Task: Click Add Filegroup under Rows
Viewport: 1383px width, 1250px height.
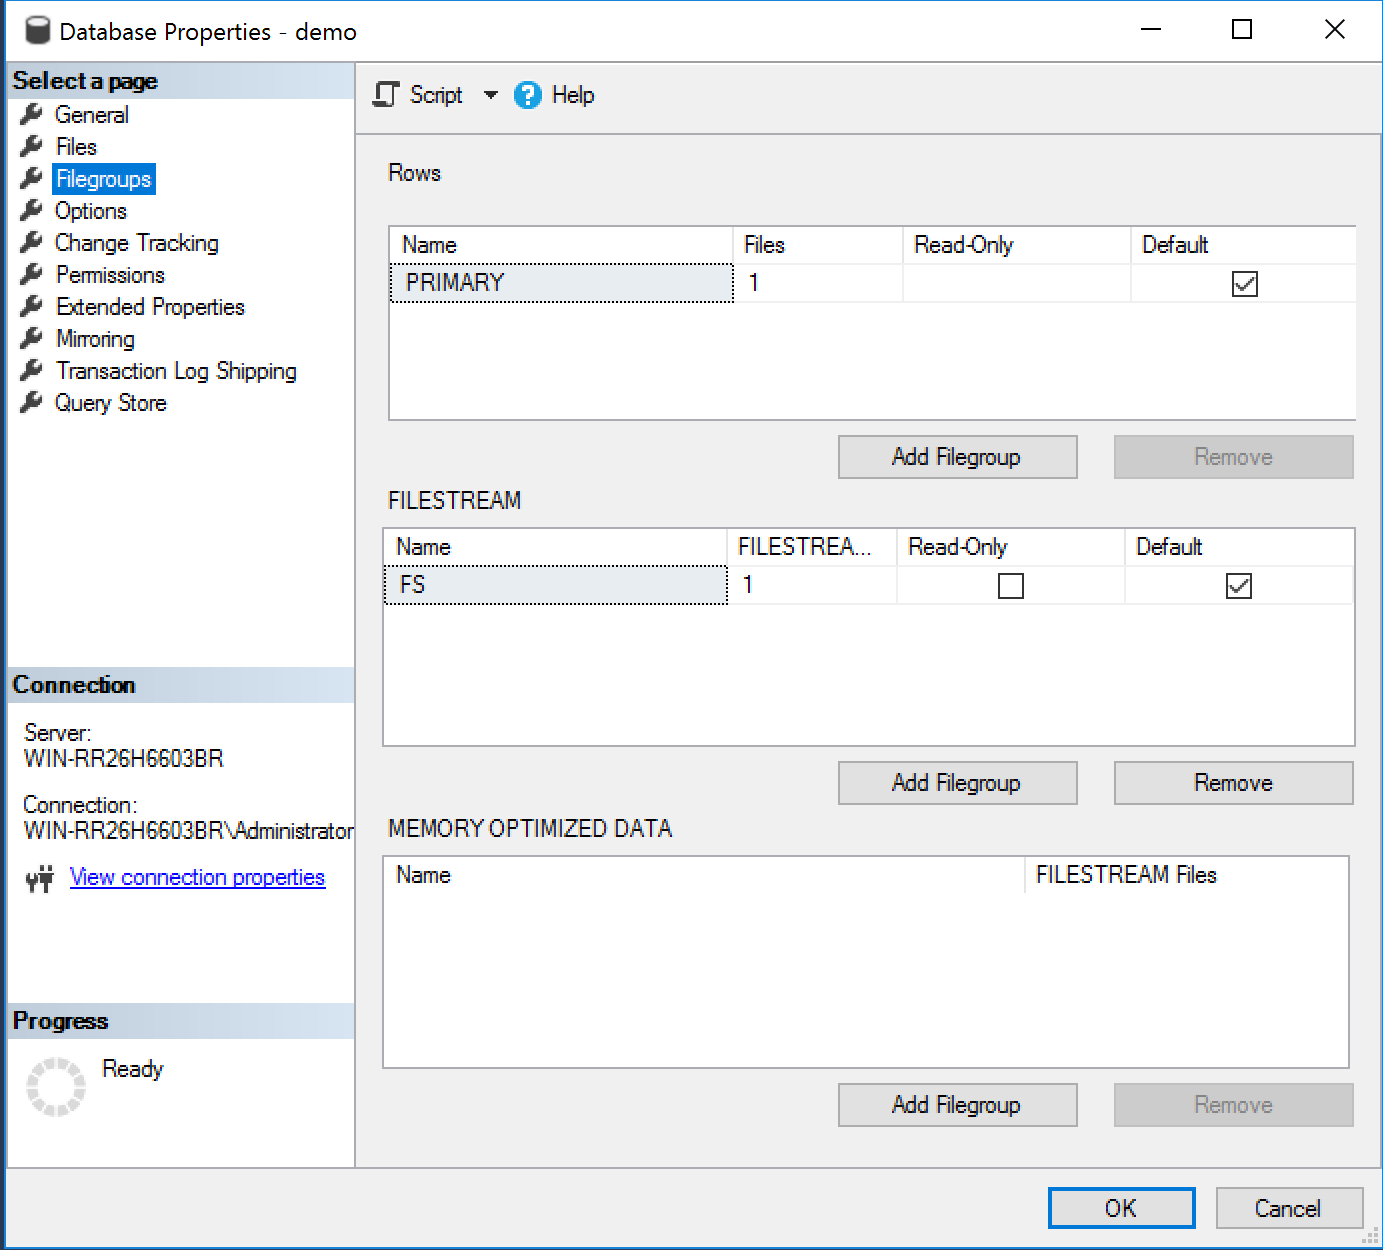Action: 957,457
